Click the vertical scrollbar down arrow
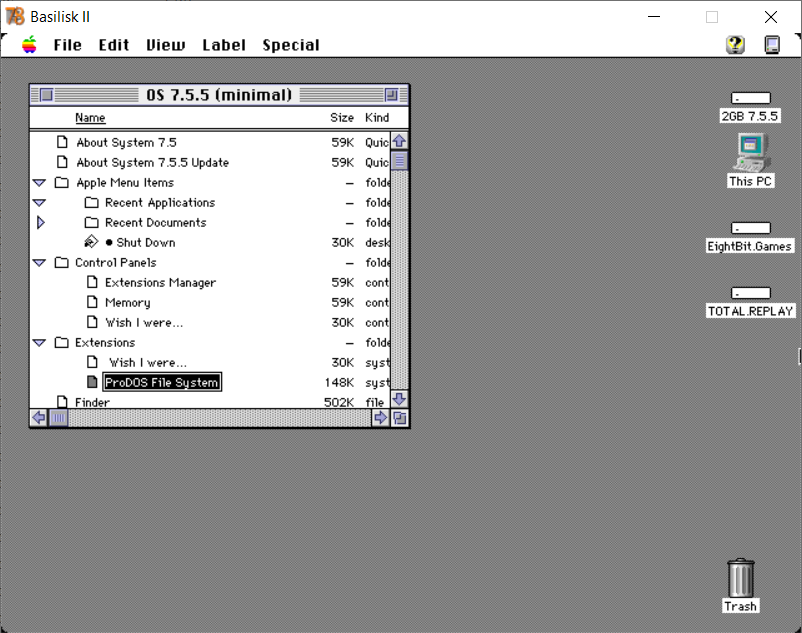802x633 pixels. pyautogui.click(x=399, y=399)
